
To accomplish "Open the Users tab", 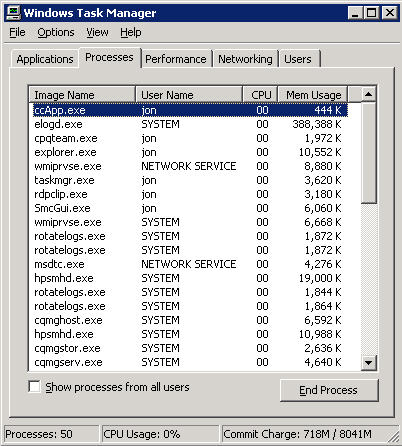I will coord(298,59).
